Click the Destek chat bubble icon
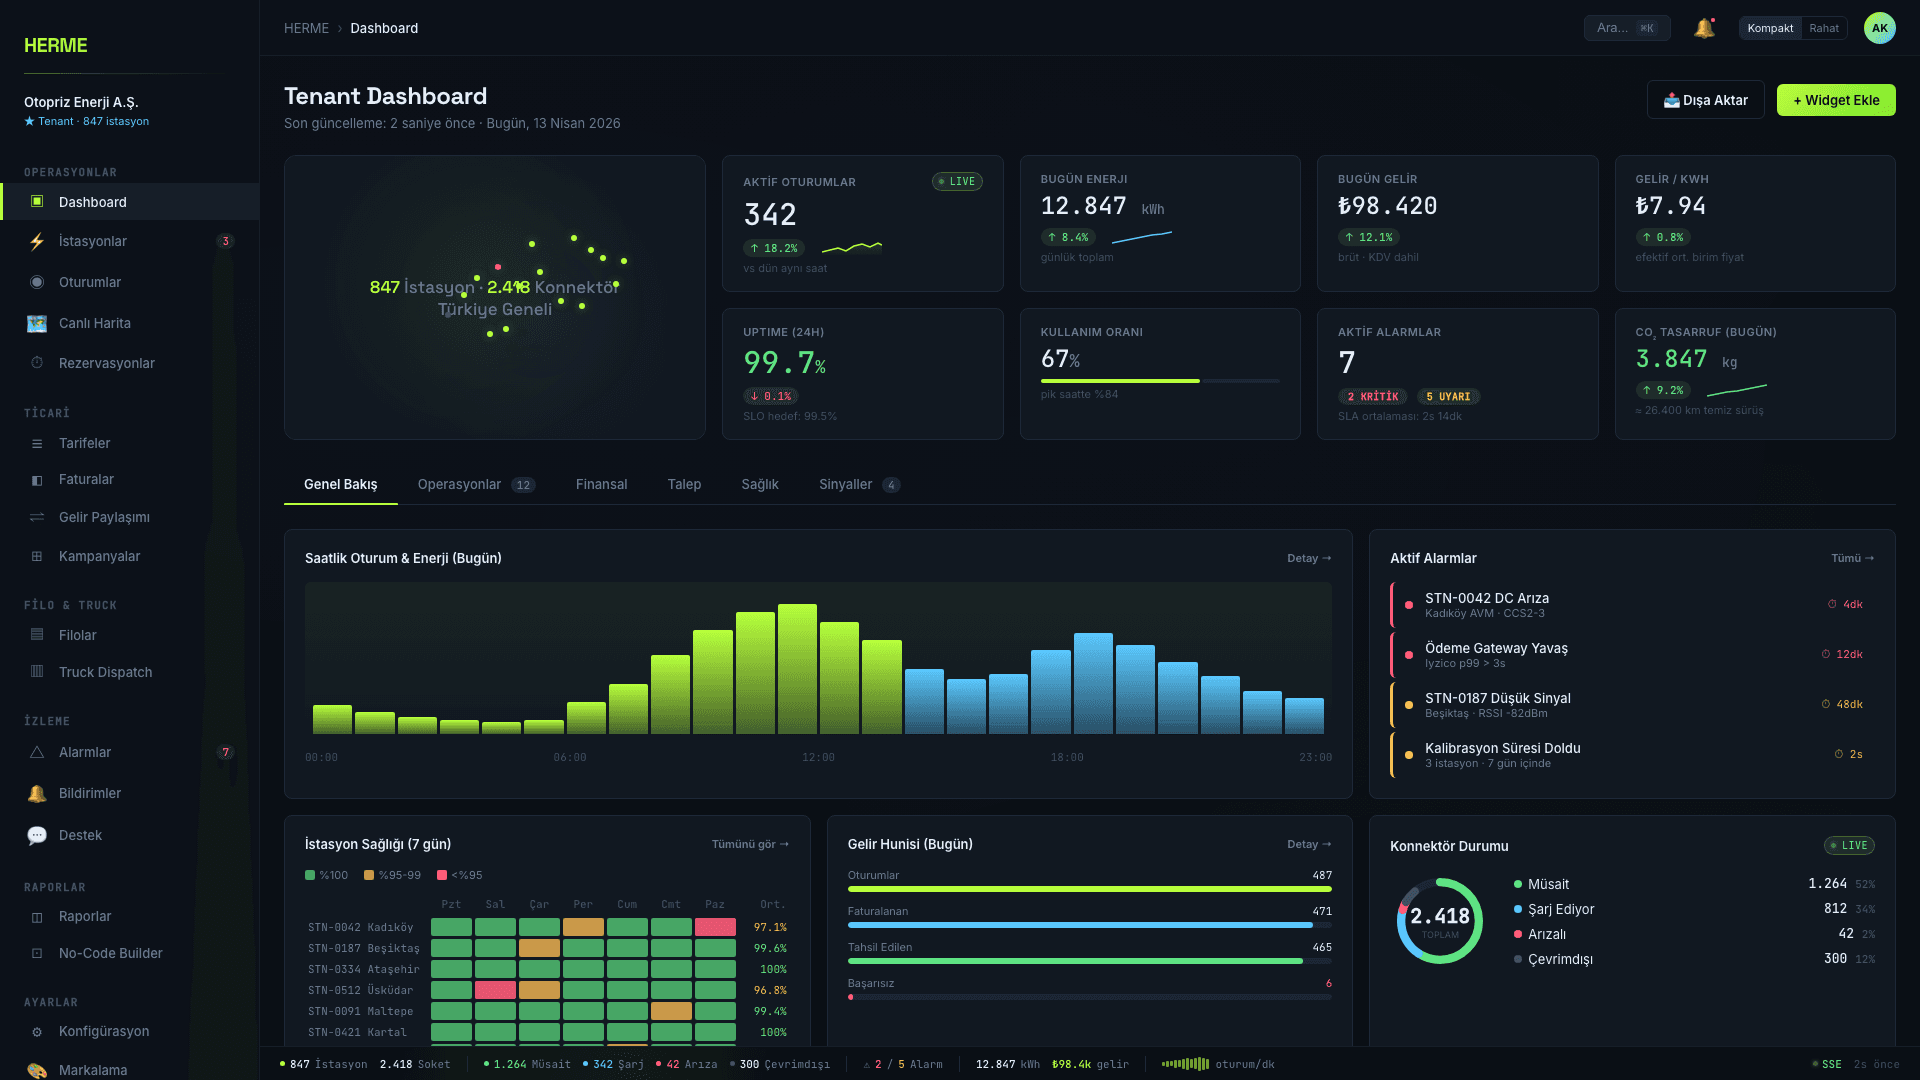 (x=37, y=835)
